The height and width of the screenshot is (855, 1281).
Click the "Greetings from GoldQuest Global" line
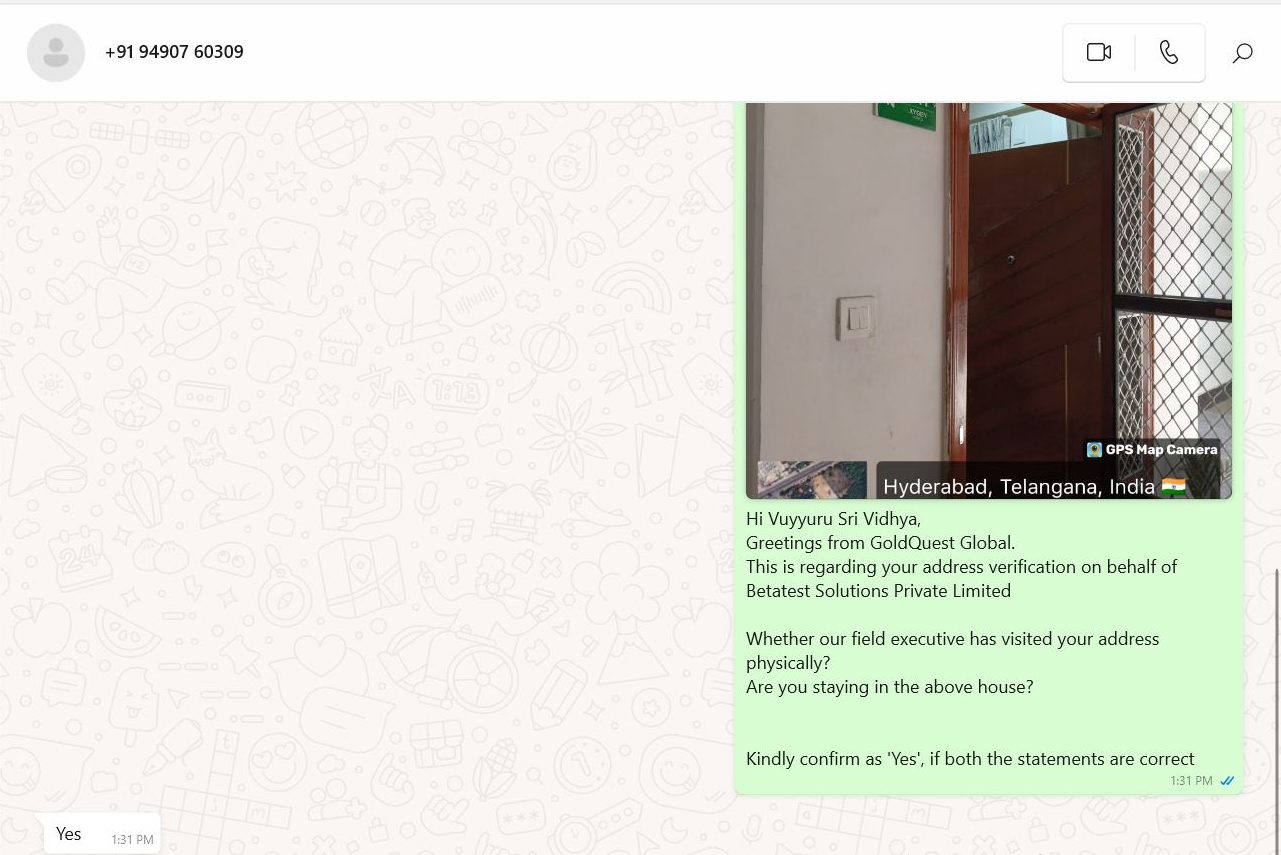point(880,543)
